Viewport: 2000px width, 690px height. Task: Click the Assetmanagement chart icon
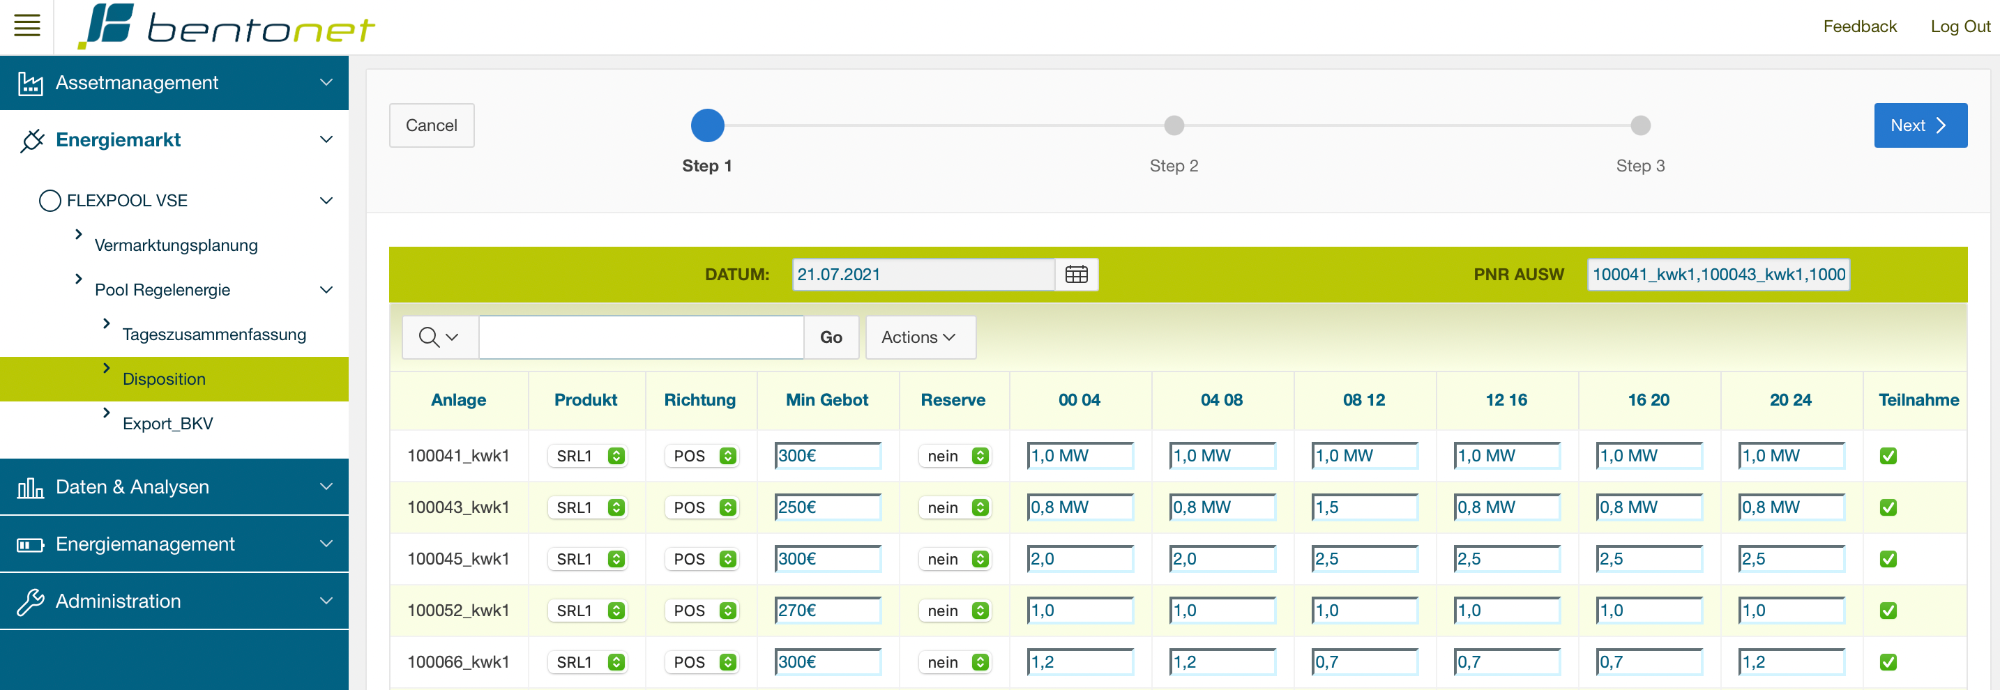(31, 84)
